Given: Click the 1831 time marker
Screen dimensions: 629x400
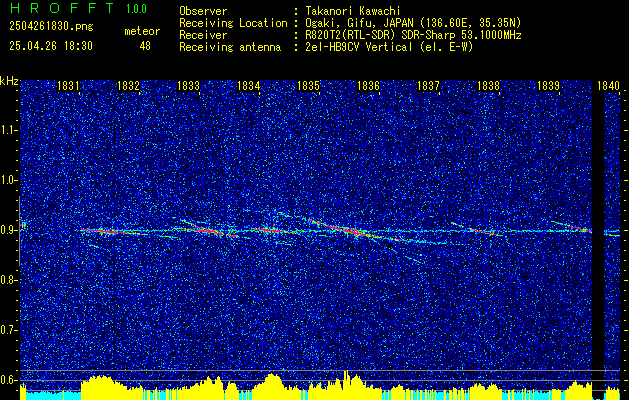Looking at the screenshot, I should pyautogui.click(x=68, y=86).
